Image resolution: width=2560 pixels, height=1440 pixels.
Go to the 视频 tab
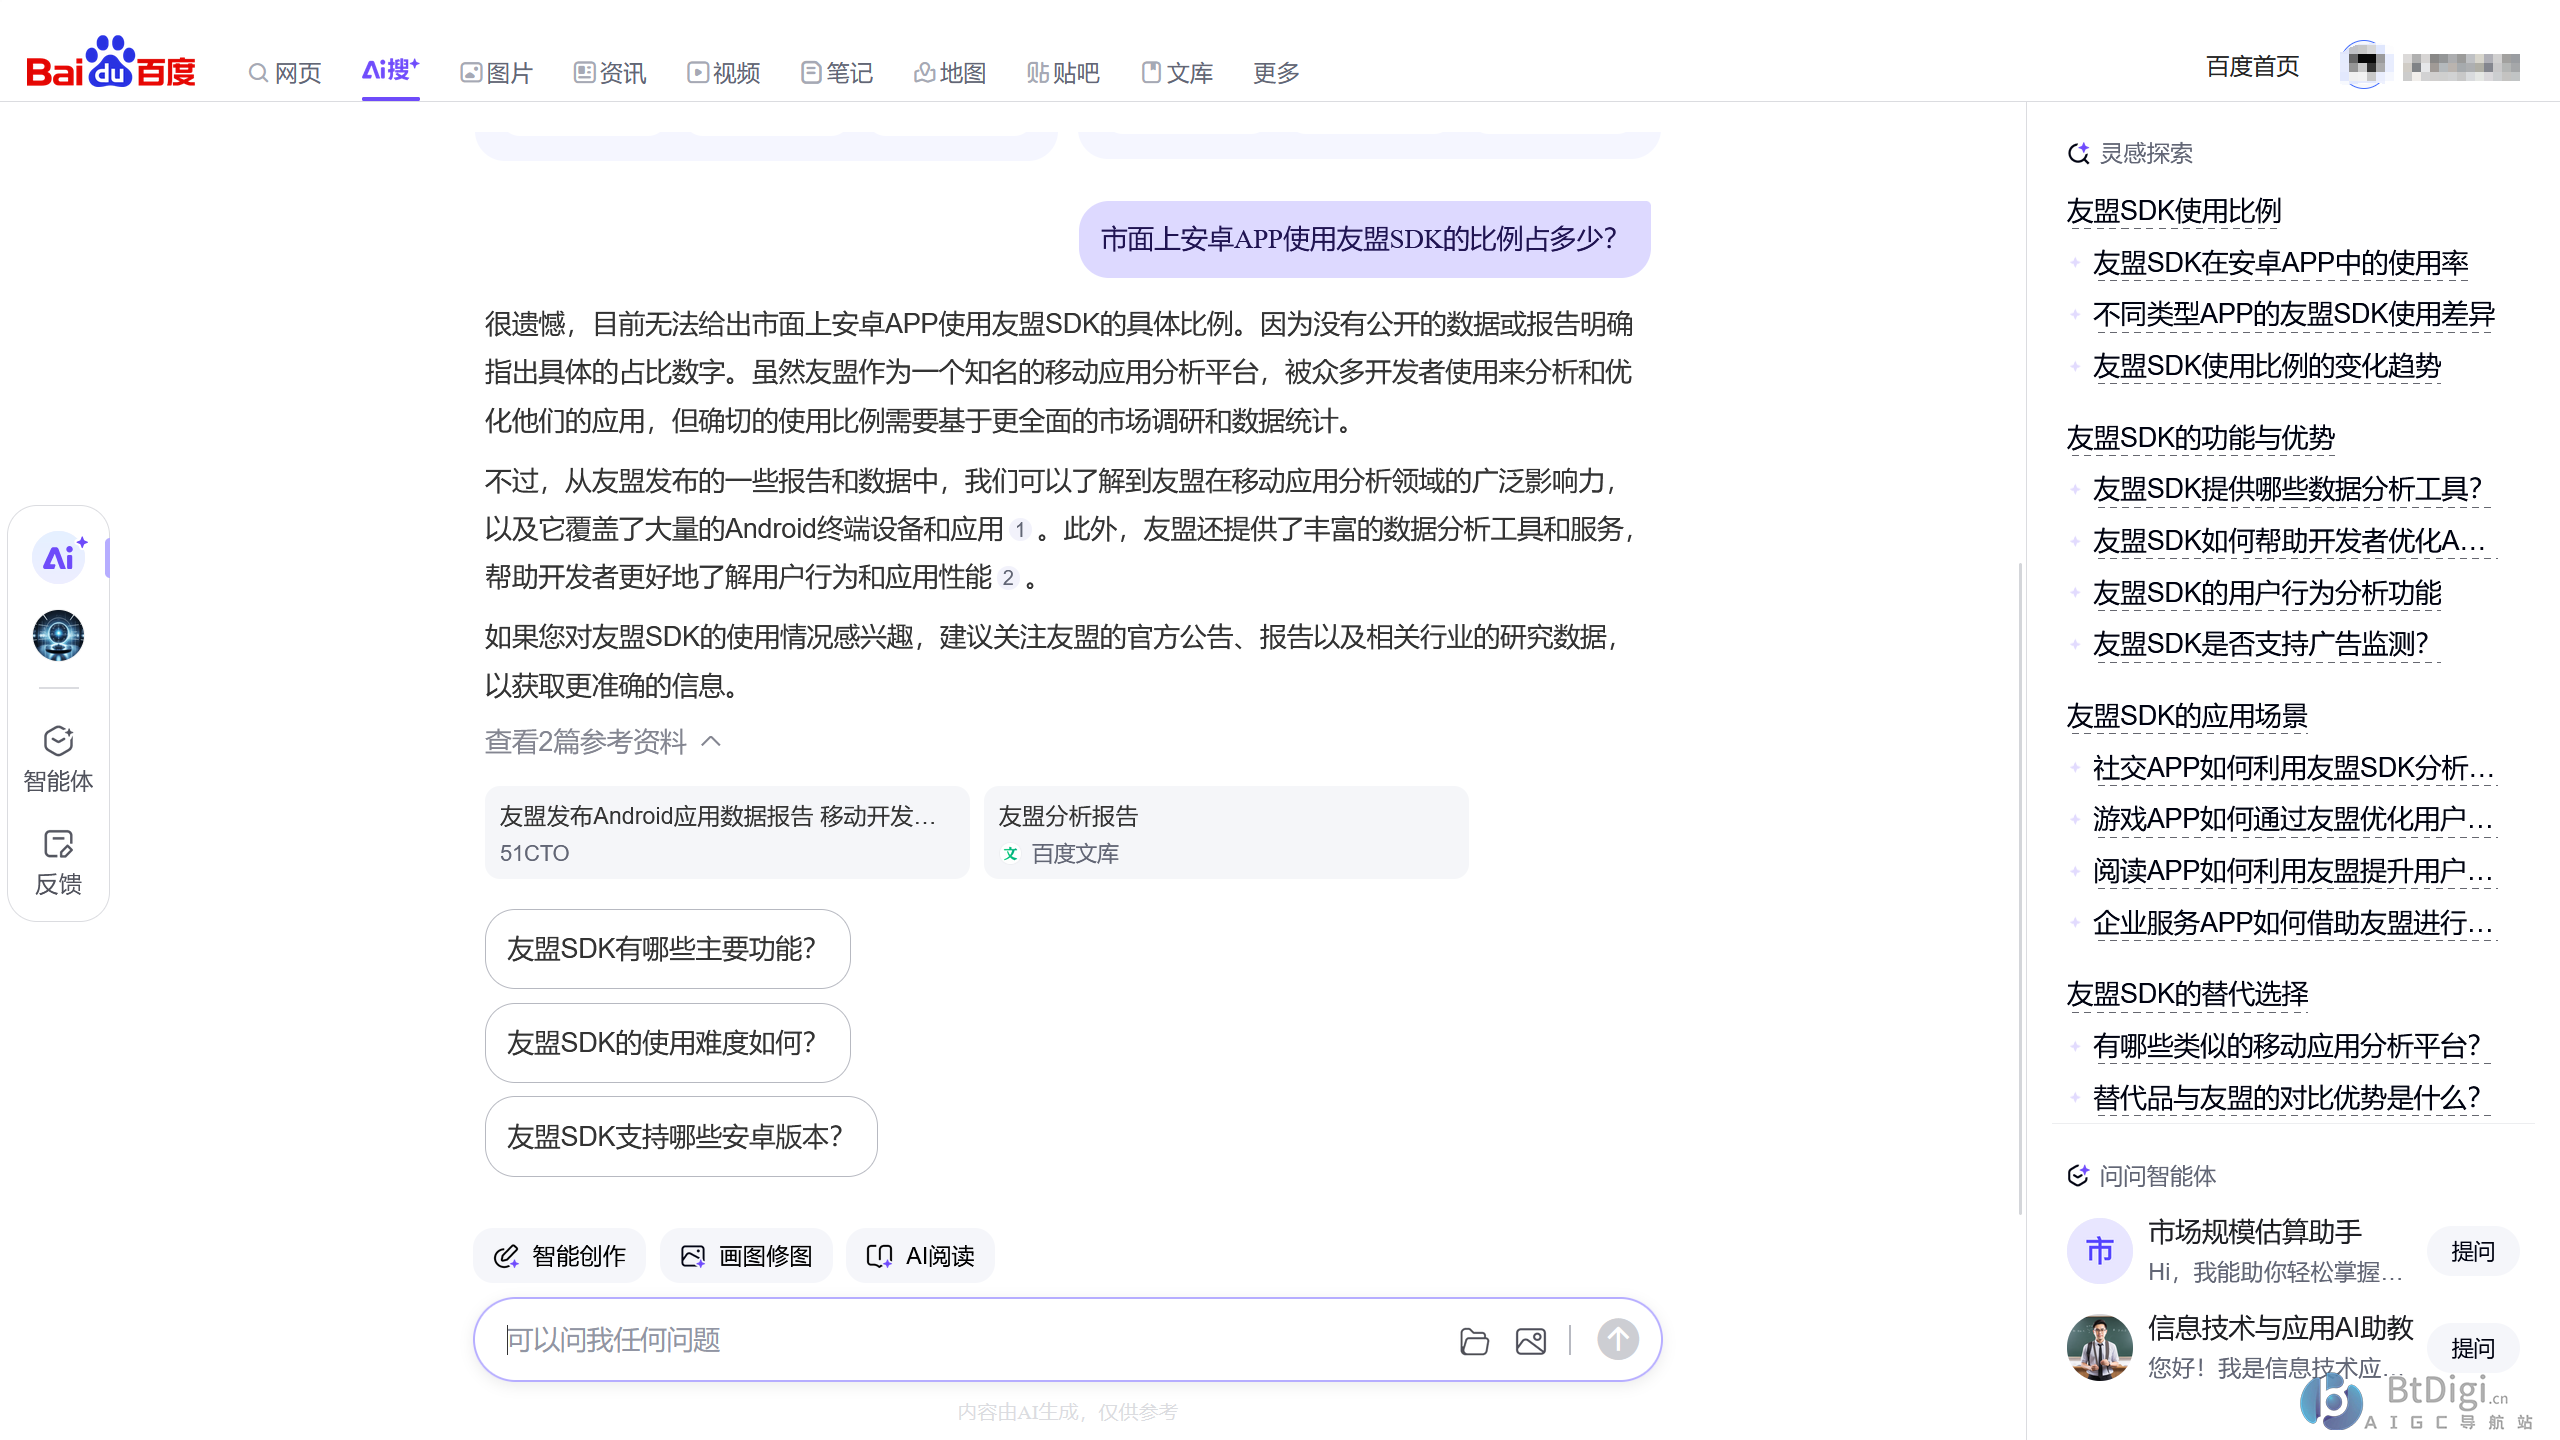pyautogui.click(x=724, y=73)
